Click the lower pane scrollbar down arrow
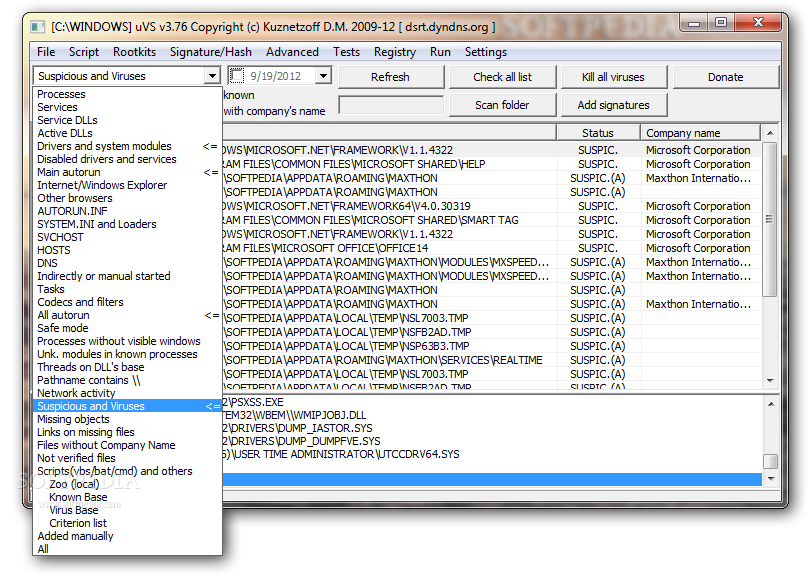 770,478
